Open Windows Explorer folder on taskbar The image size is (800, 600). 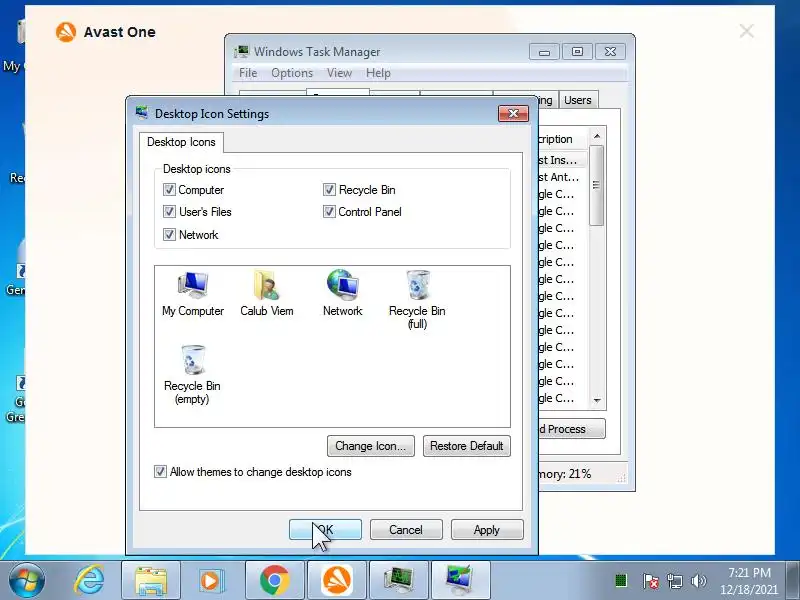click(151, 581)
